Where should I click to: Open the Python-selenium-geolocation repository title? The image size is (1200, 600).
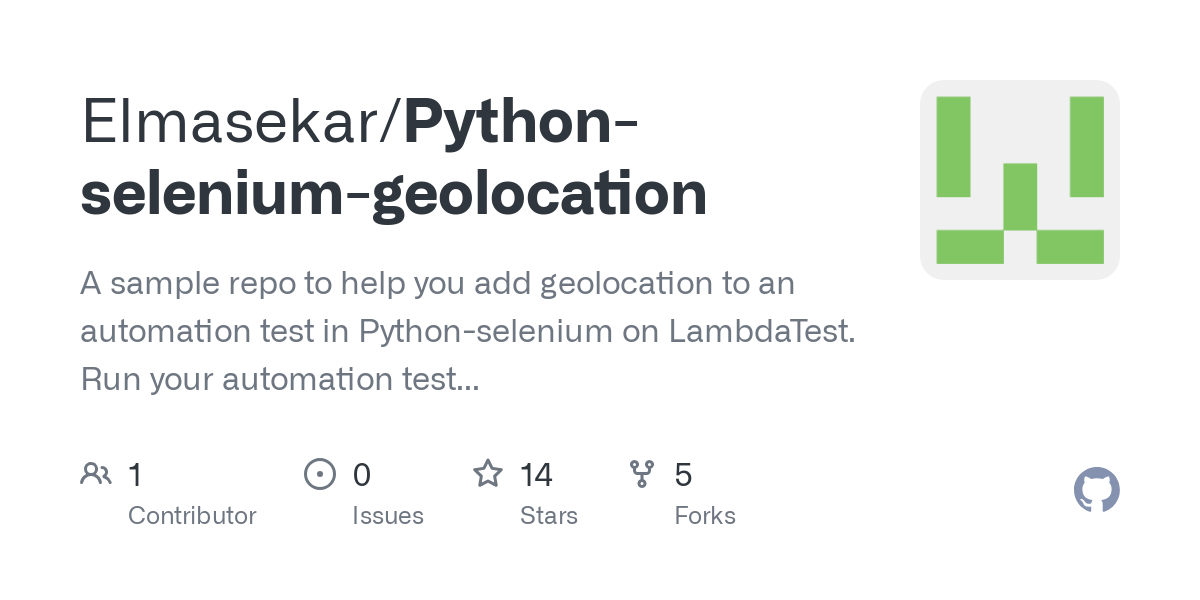tap(394, 158)
